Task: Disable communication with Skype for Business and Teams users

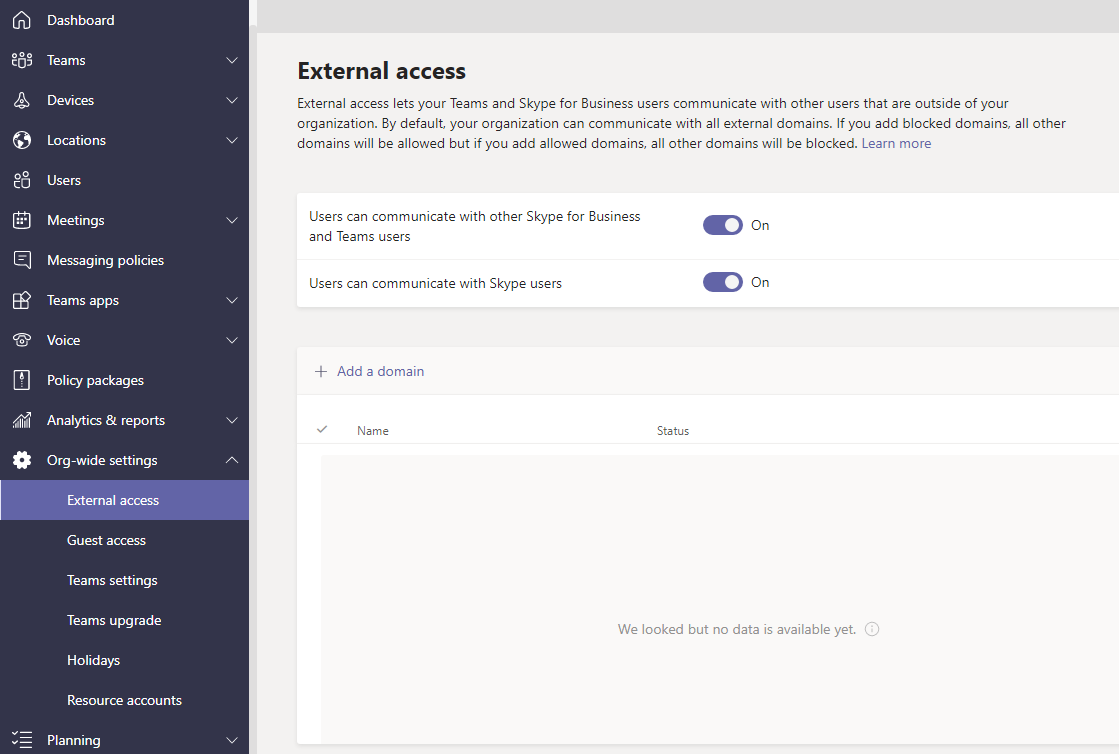Action: click(723, 225)
